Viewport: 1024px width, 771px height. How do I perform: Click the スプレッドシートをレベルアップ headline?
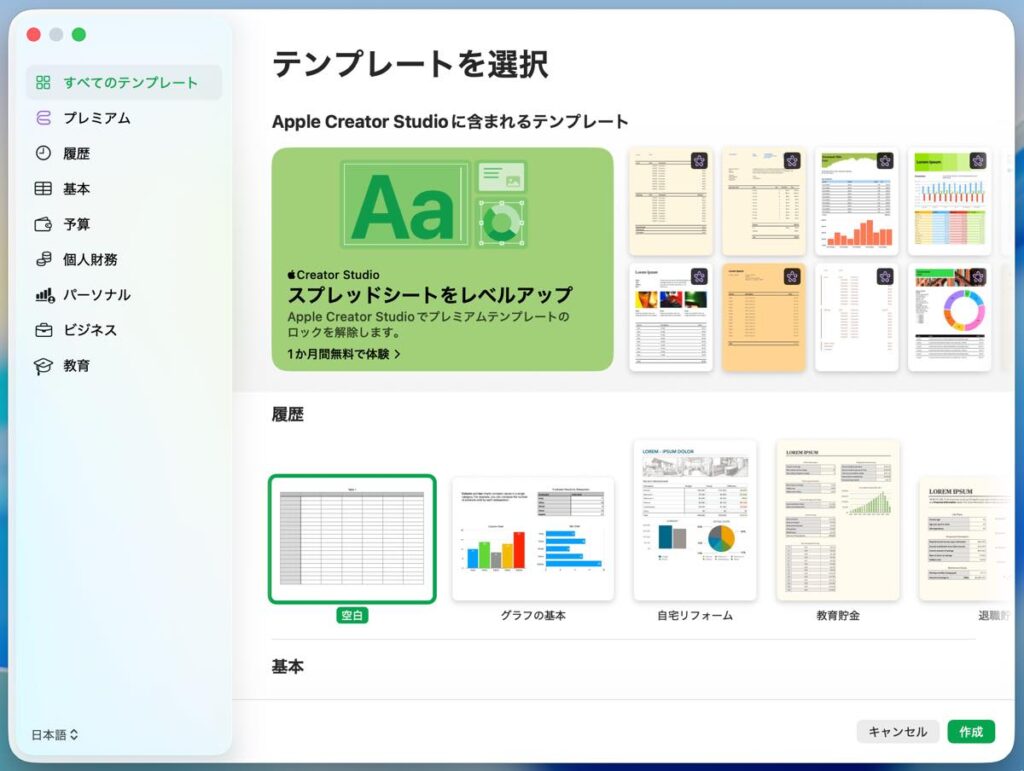(x=430, y=295)
